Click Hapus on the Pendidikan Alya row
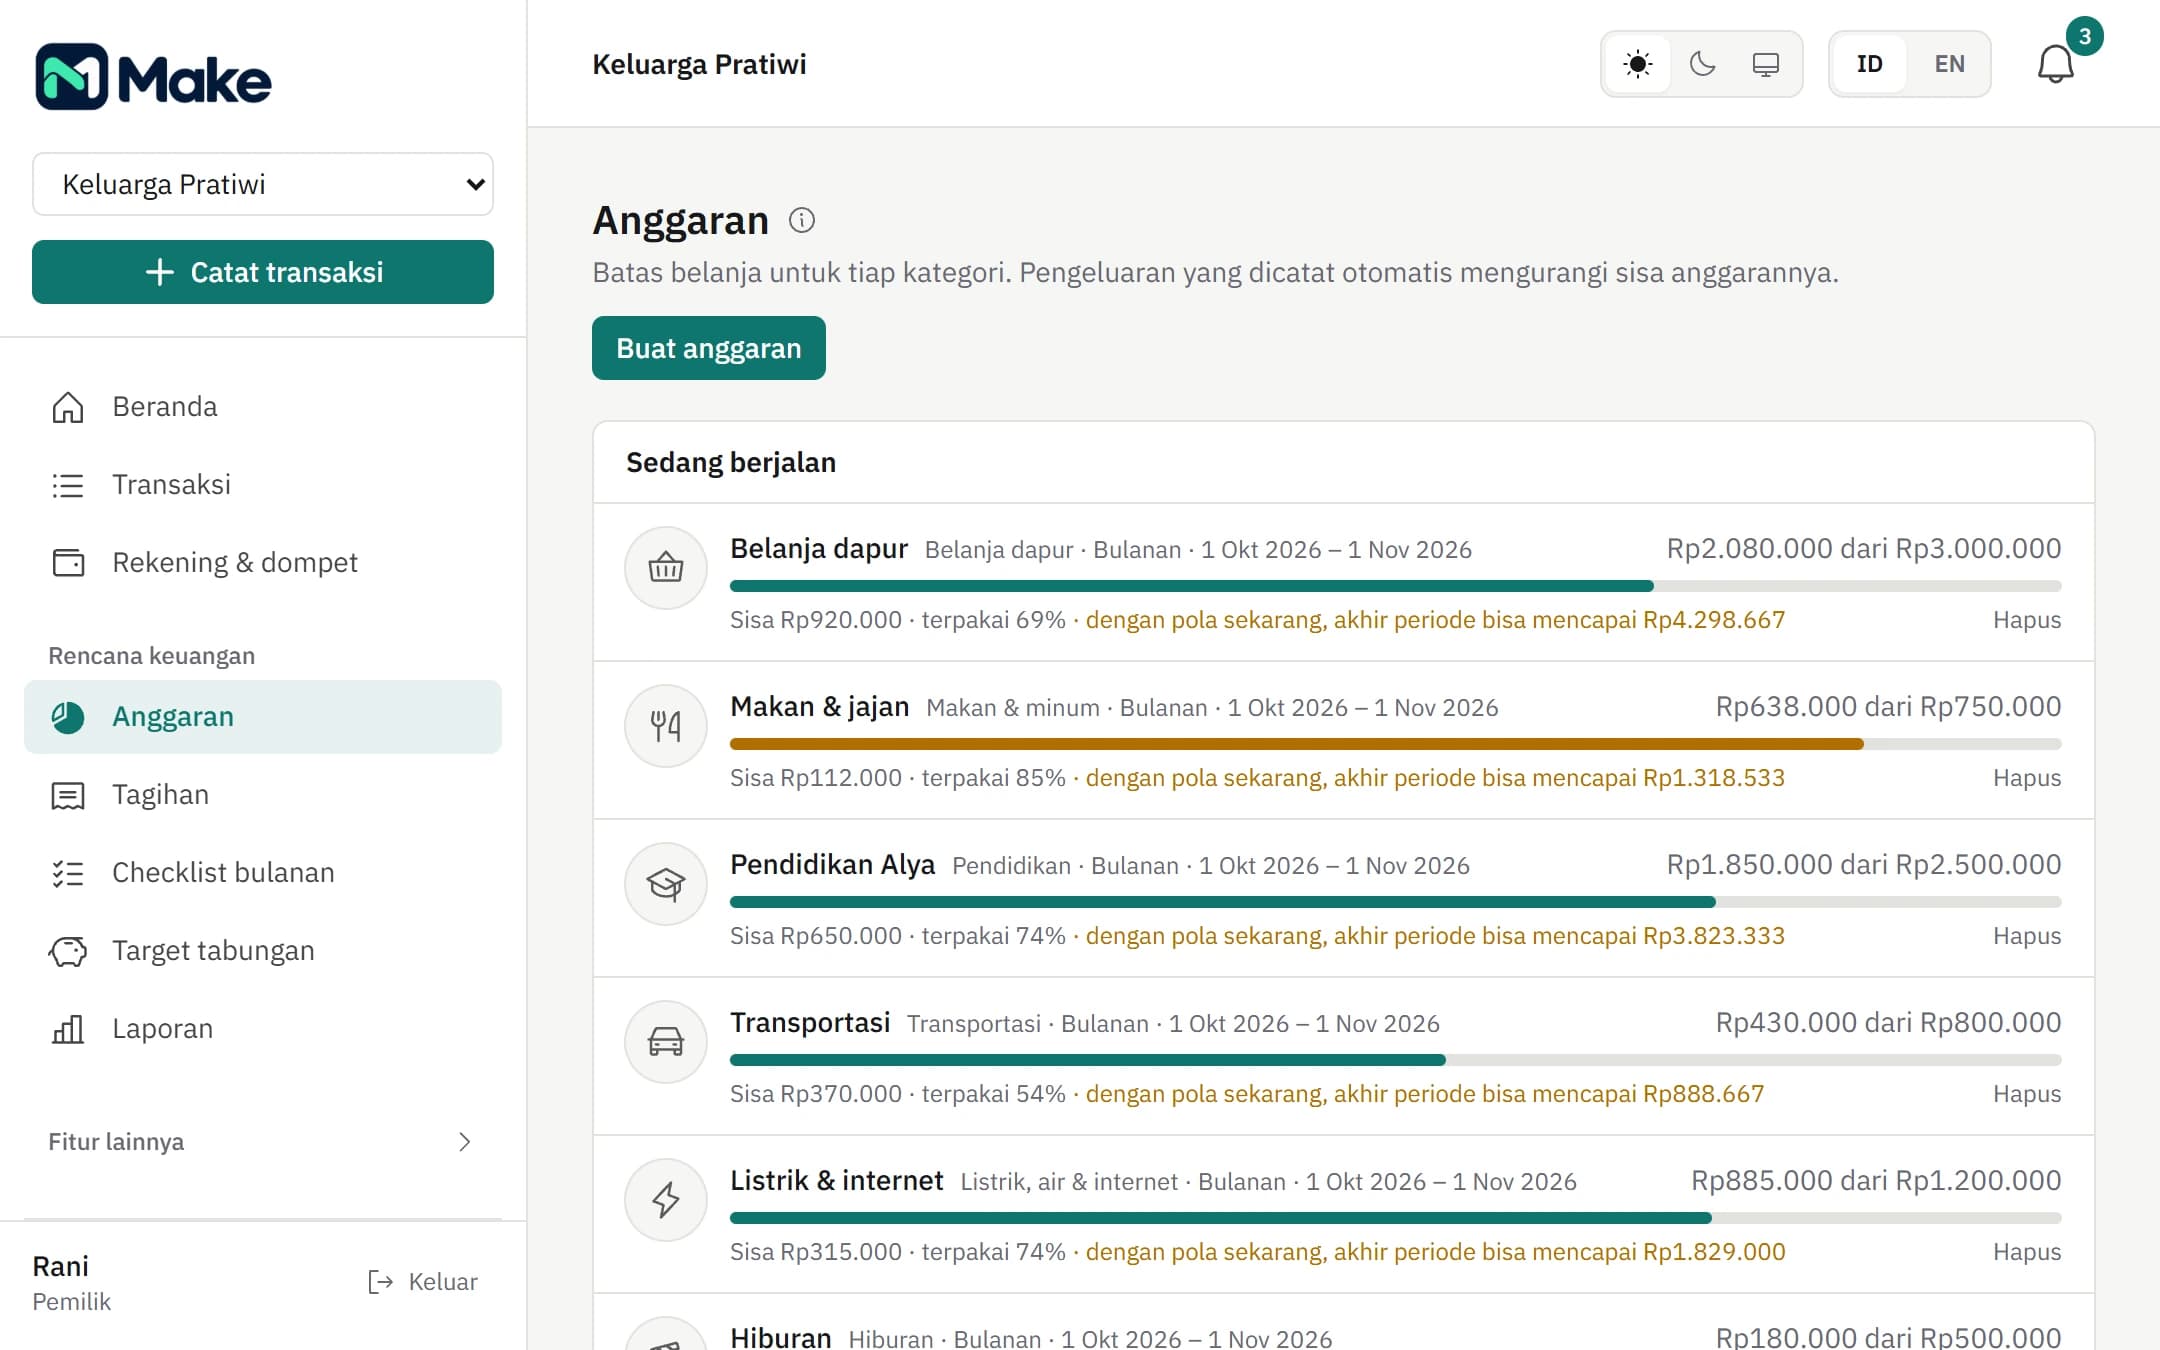This screenshot has height=1350, width=2160. pos(2027,936)
